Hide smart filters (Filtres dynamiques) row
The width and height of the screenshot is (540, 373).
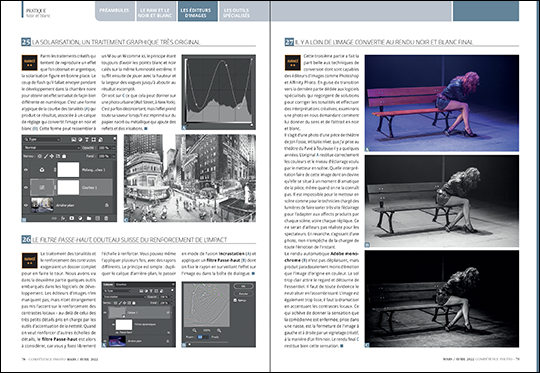[x=113, y=324]
